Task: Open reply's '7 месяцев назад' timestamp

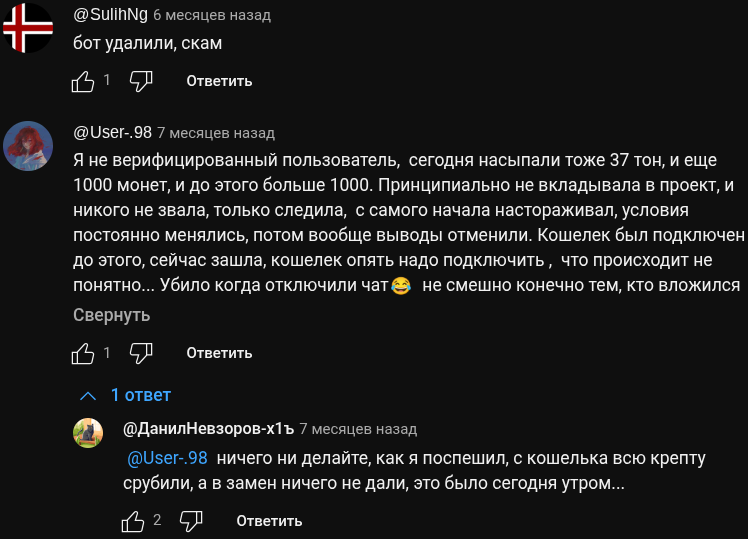Action: (358, 429)
